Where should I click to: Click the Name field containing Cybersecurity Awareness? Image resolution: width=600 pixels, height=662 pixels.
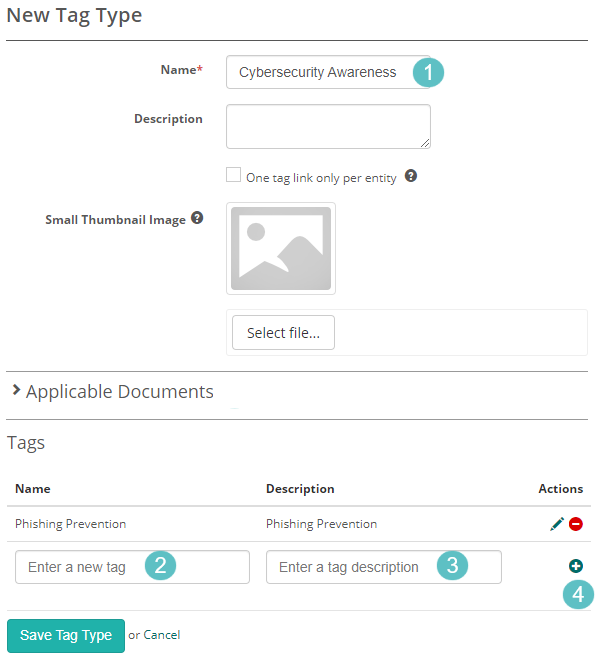[320, 72]
